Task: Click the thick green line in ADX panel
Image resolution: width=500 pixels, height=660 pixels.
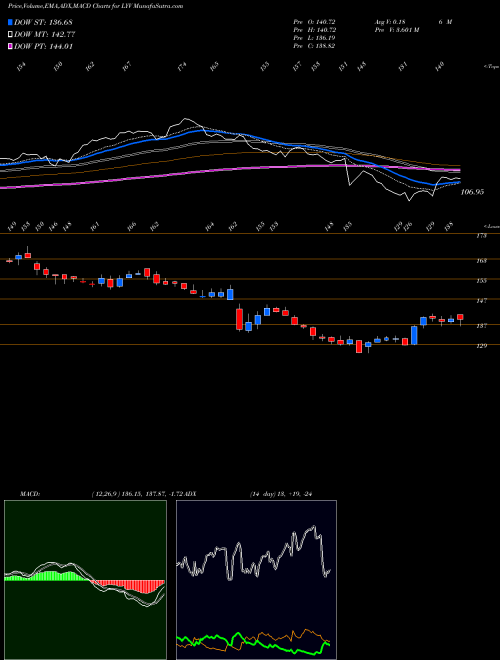Action: click(253, 644)
